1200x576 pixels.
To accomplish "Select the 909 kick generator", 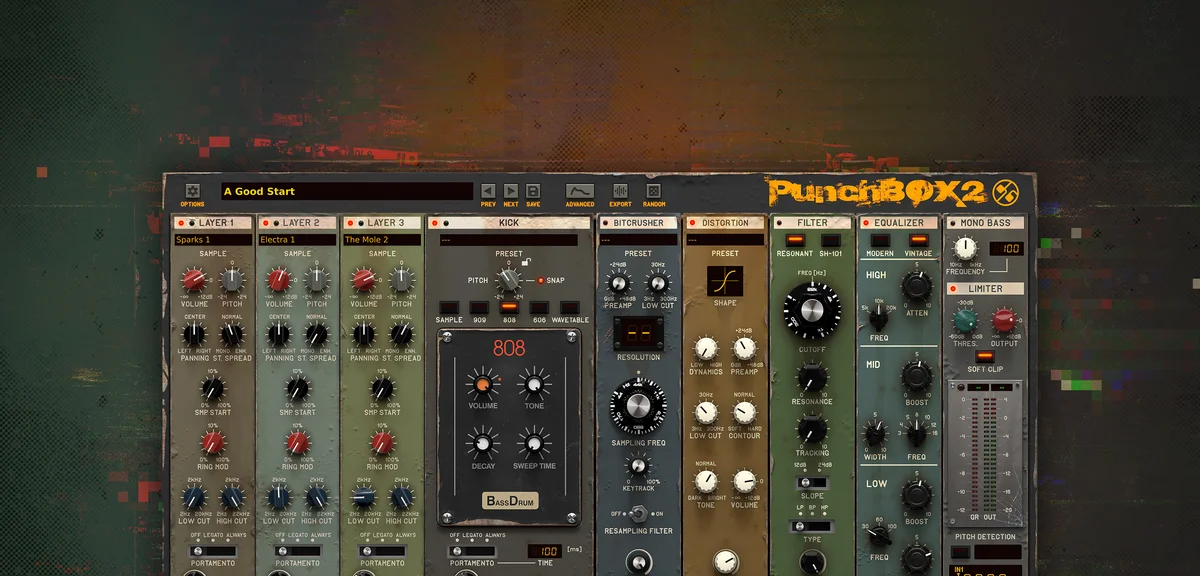I will coord(479,308).
